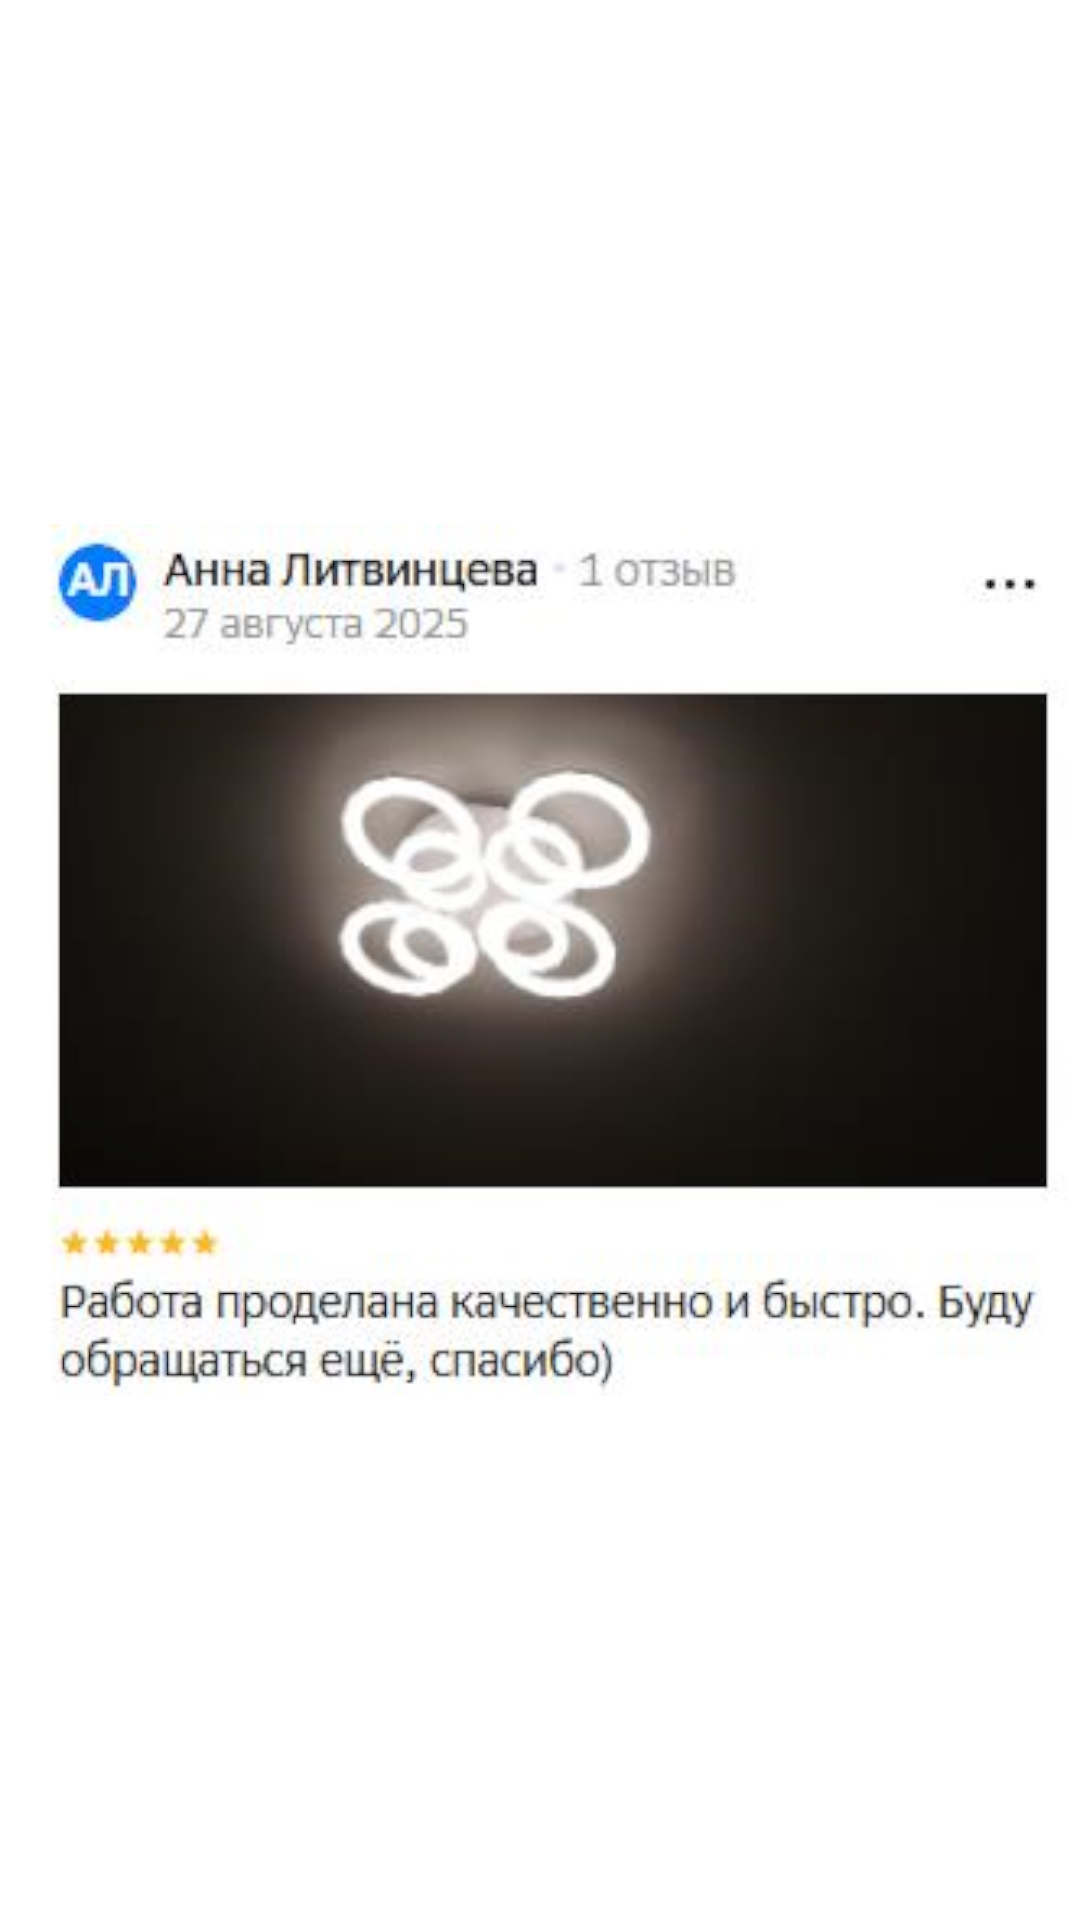1080x1920 pixels.
Task: Click the date 27 августа 2025
Action: click(x=316, y=625)
